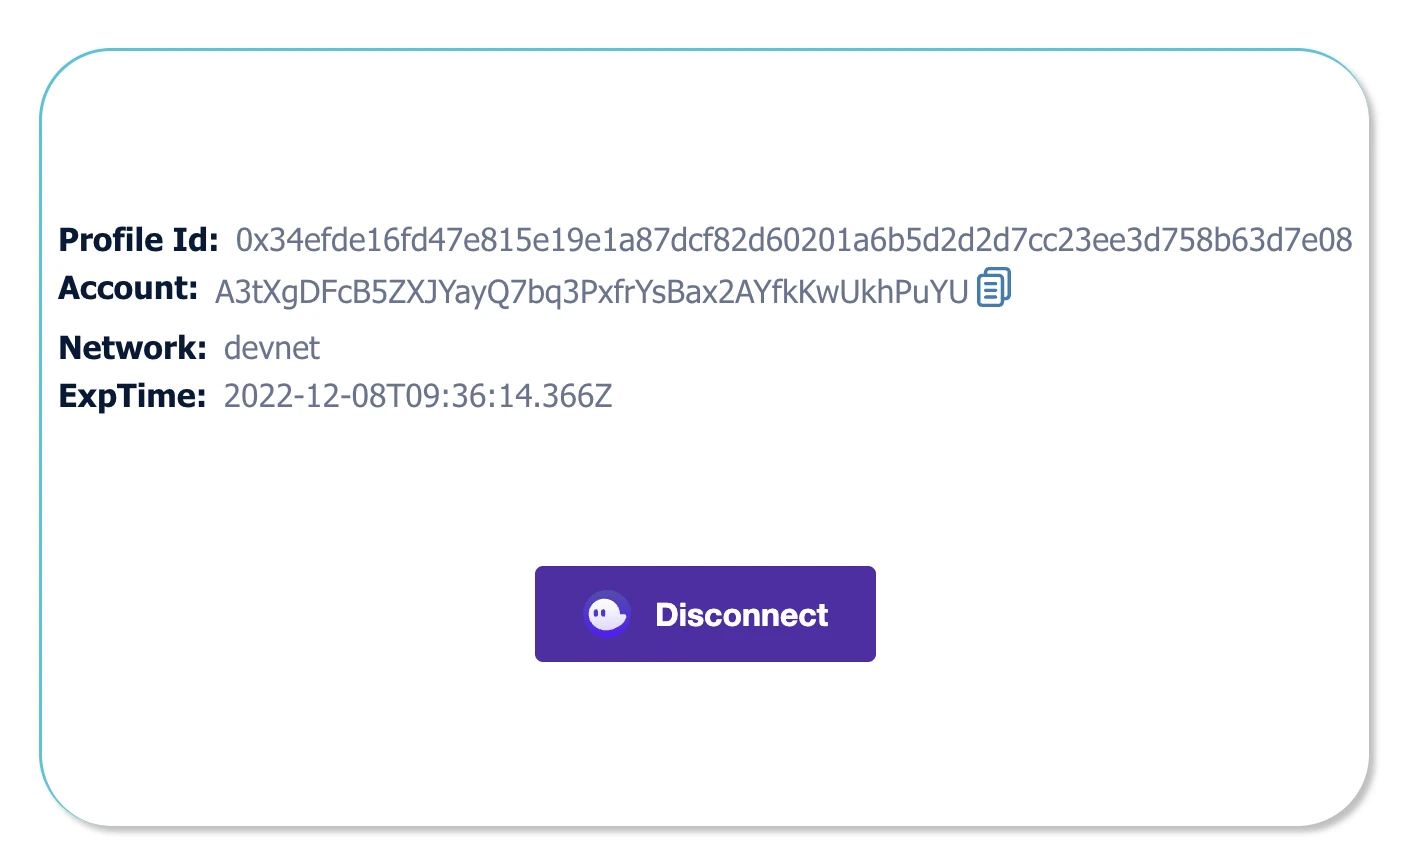Copy the account address with clipboard icon
This screenshot has width=1412, height=868.
pos(994,288)
